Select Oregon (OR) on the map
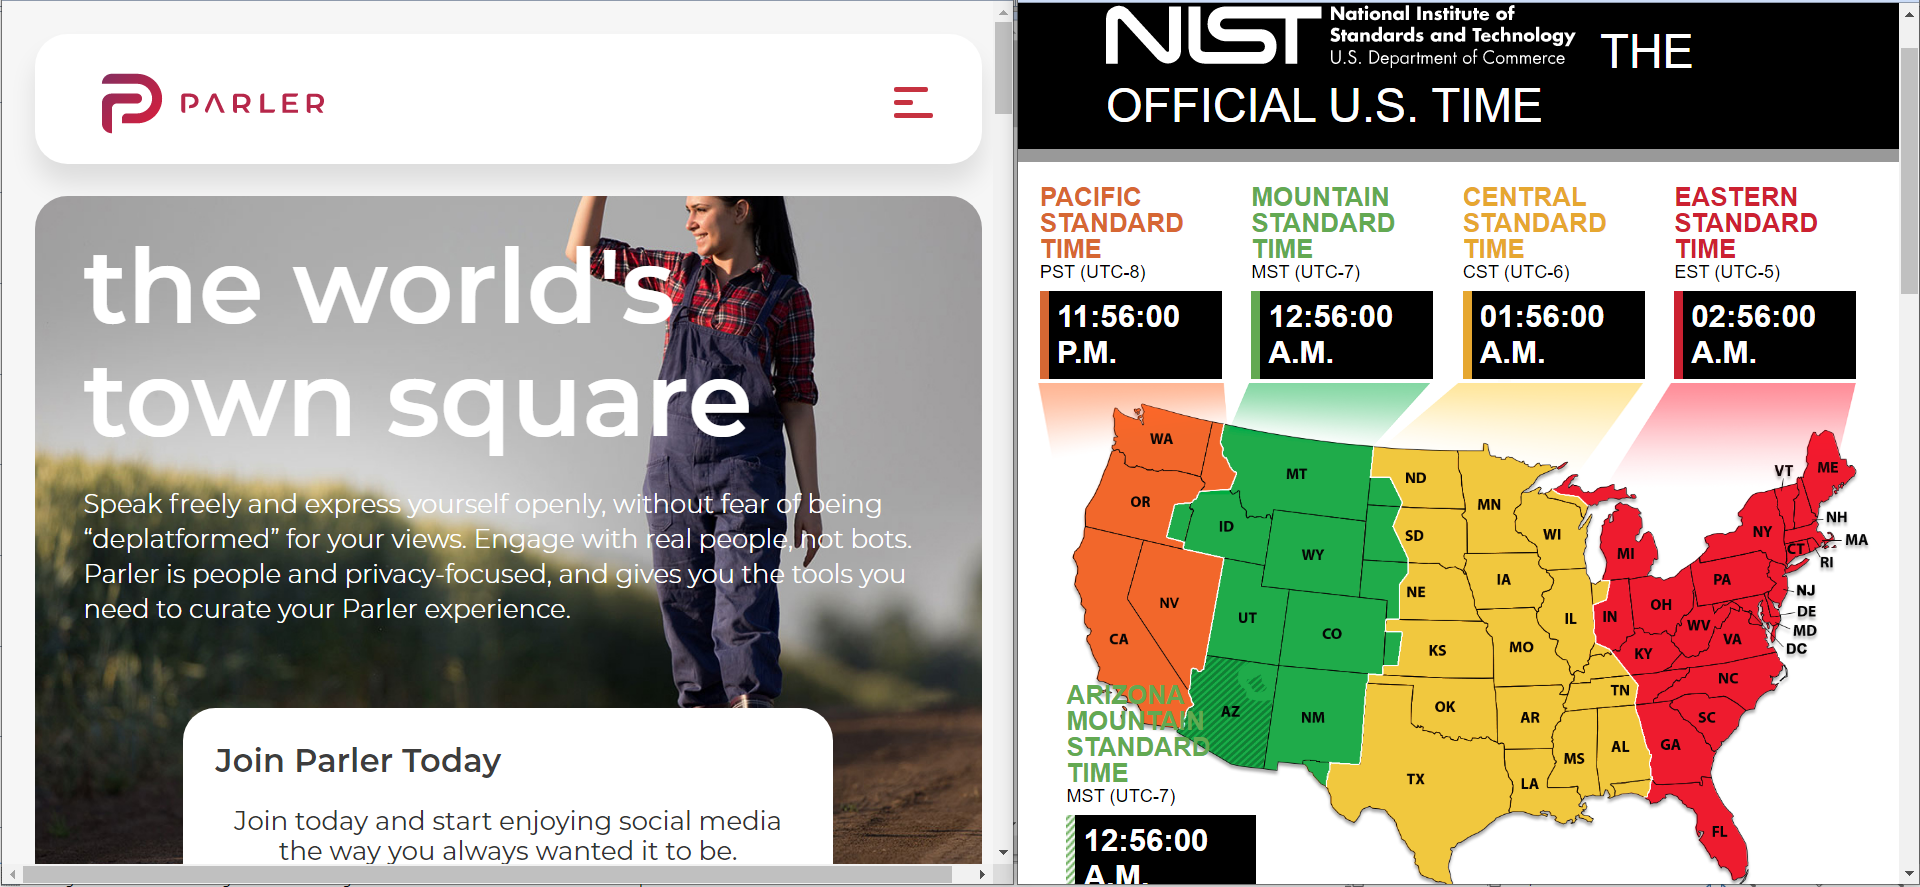Image resolution: width=1920 pixels, height=887 pixels. coord(1140,502)
